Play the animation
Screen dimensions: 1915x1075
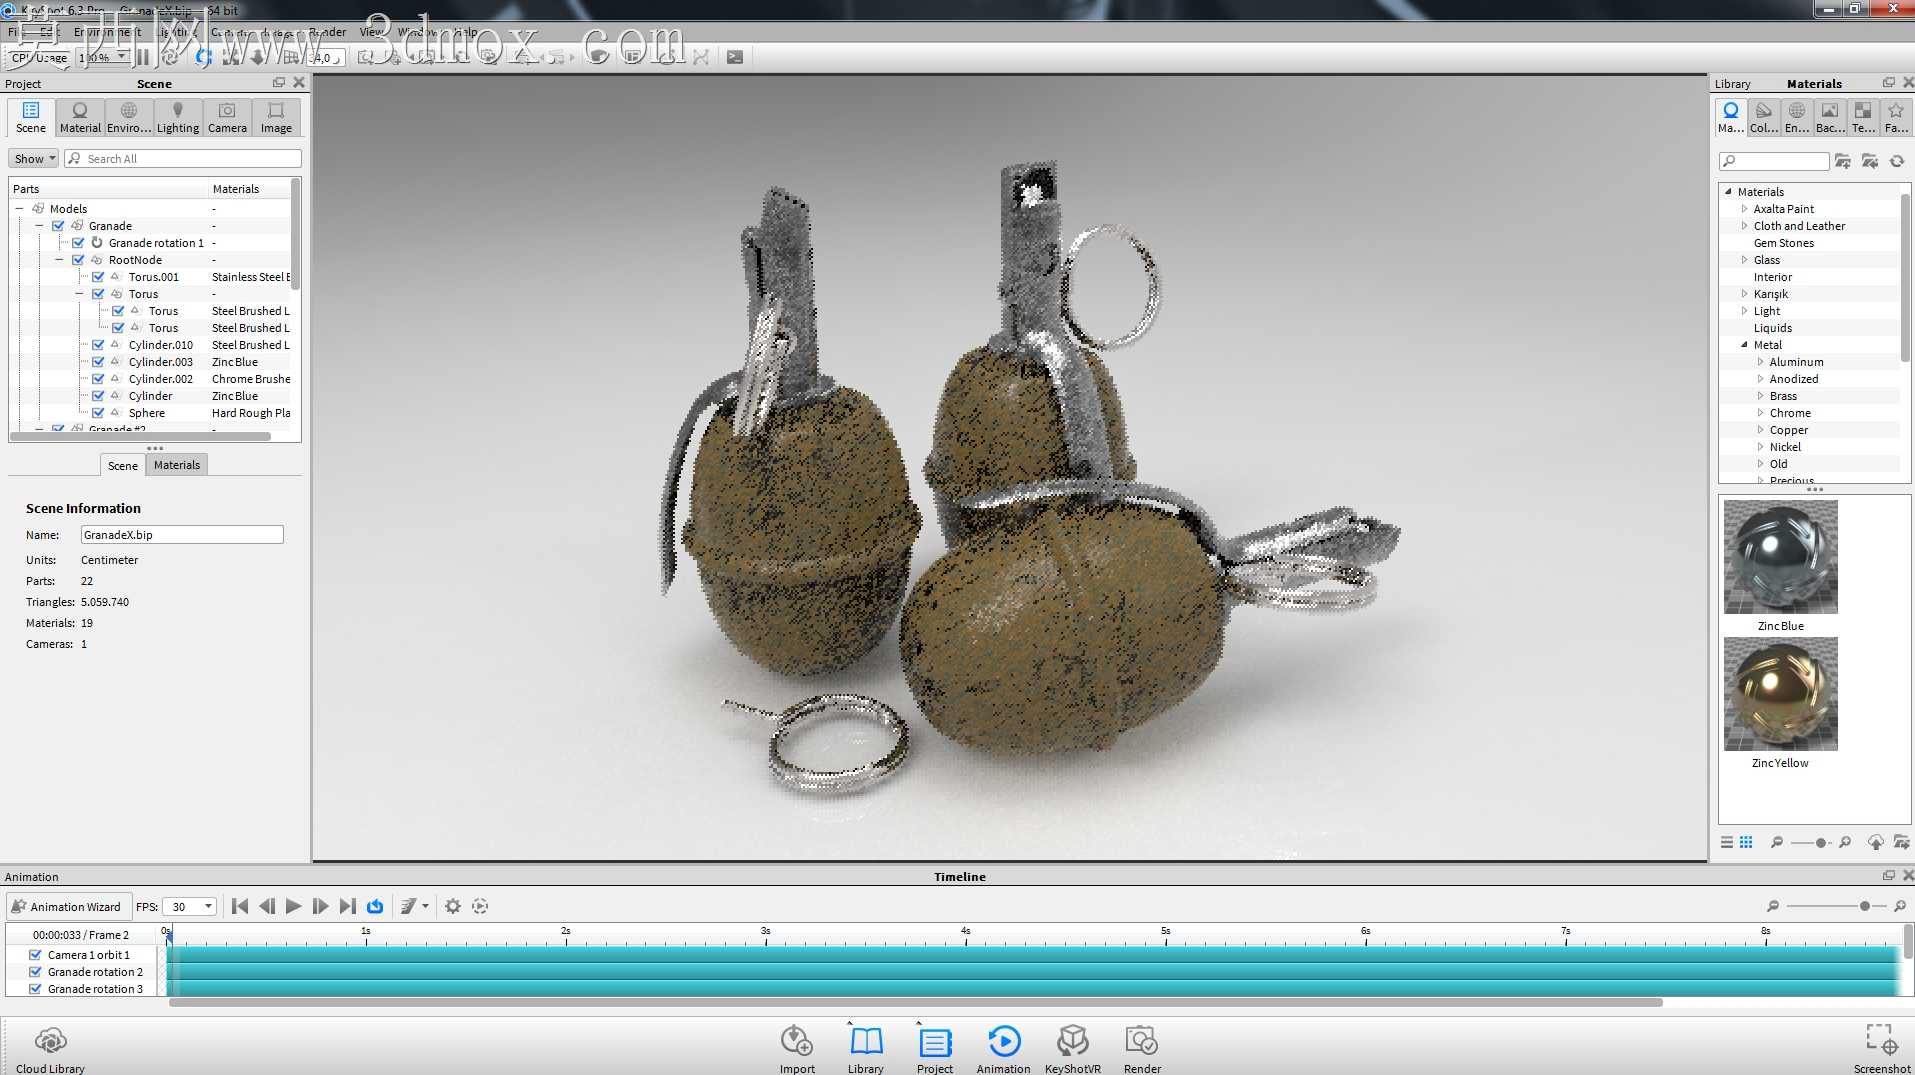293,906
